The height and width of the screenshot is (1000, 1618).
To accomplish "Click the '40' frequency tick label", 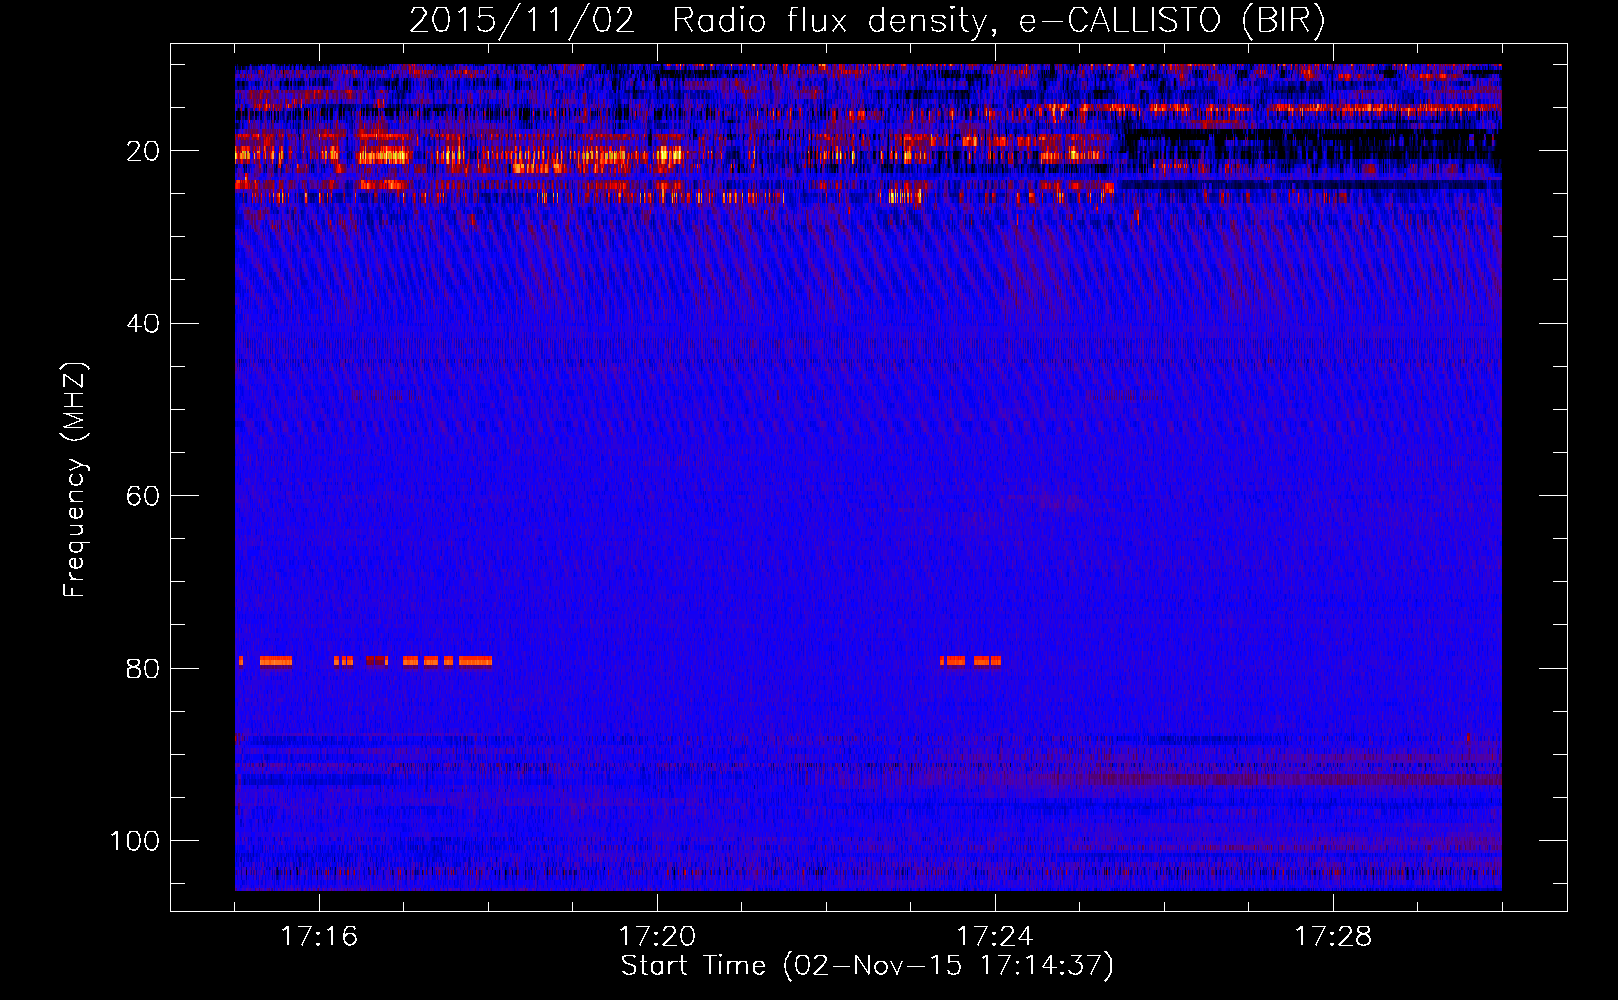I will [x=144, y=324].
